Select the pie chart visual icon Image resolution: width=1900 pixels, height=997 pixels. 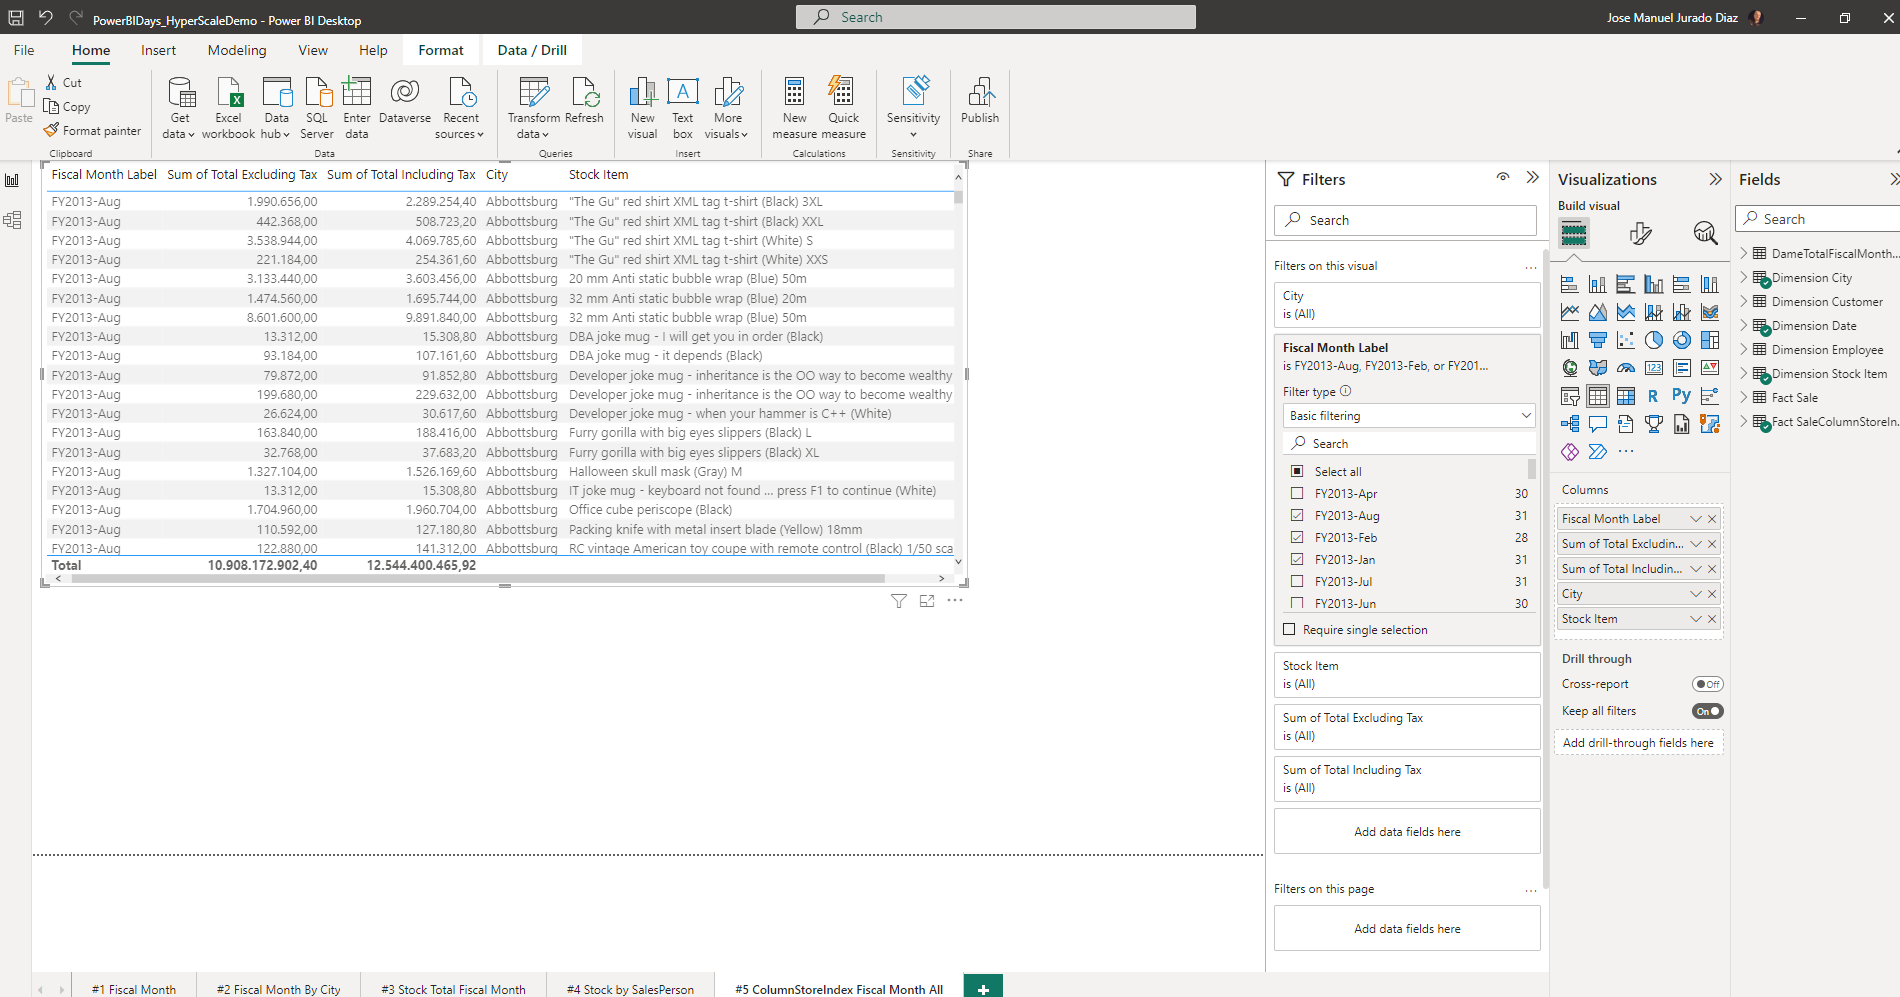coord(1654,340)
